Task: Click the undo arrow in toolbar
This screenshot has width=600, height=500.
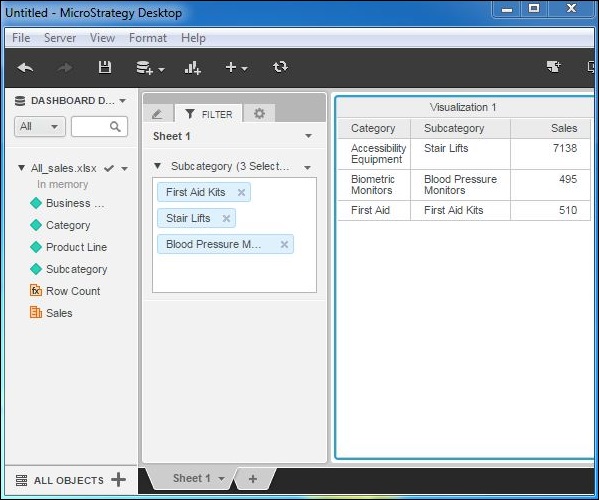Action: [26, 68]
